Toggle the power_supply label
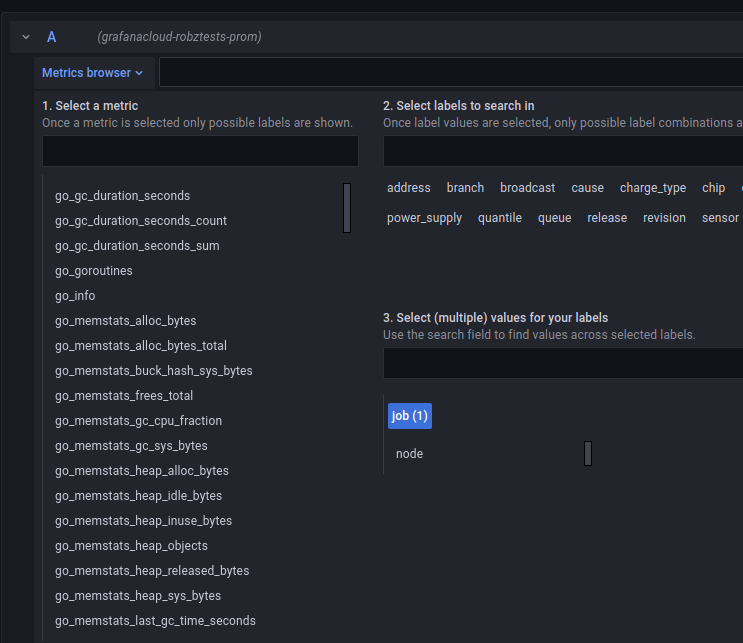This screenshot has width=743, height=643. [x=424, y=218]
